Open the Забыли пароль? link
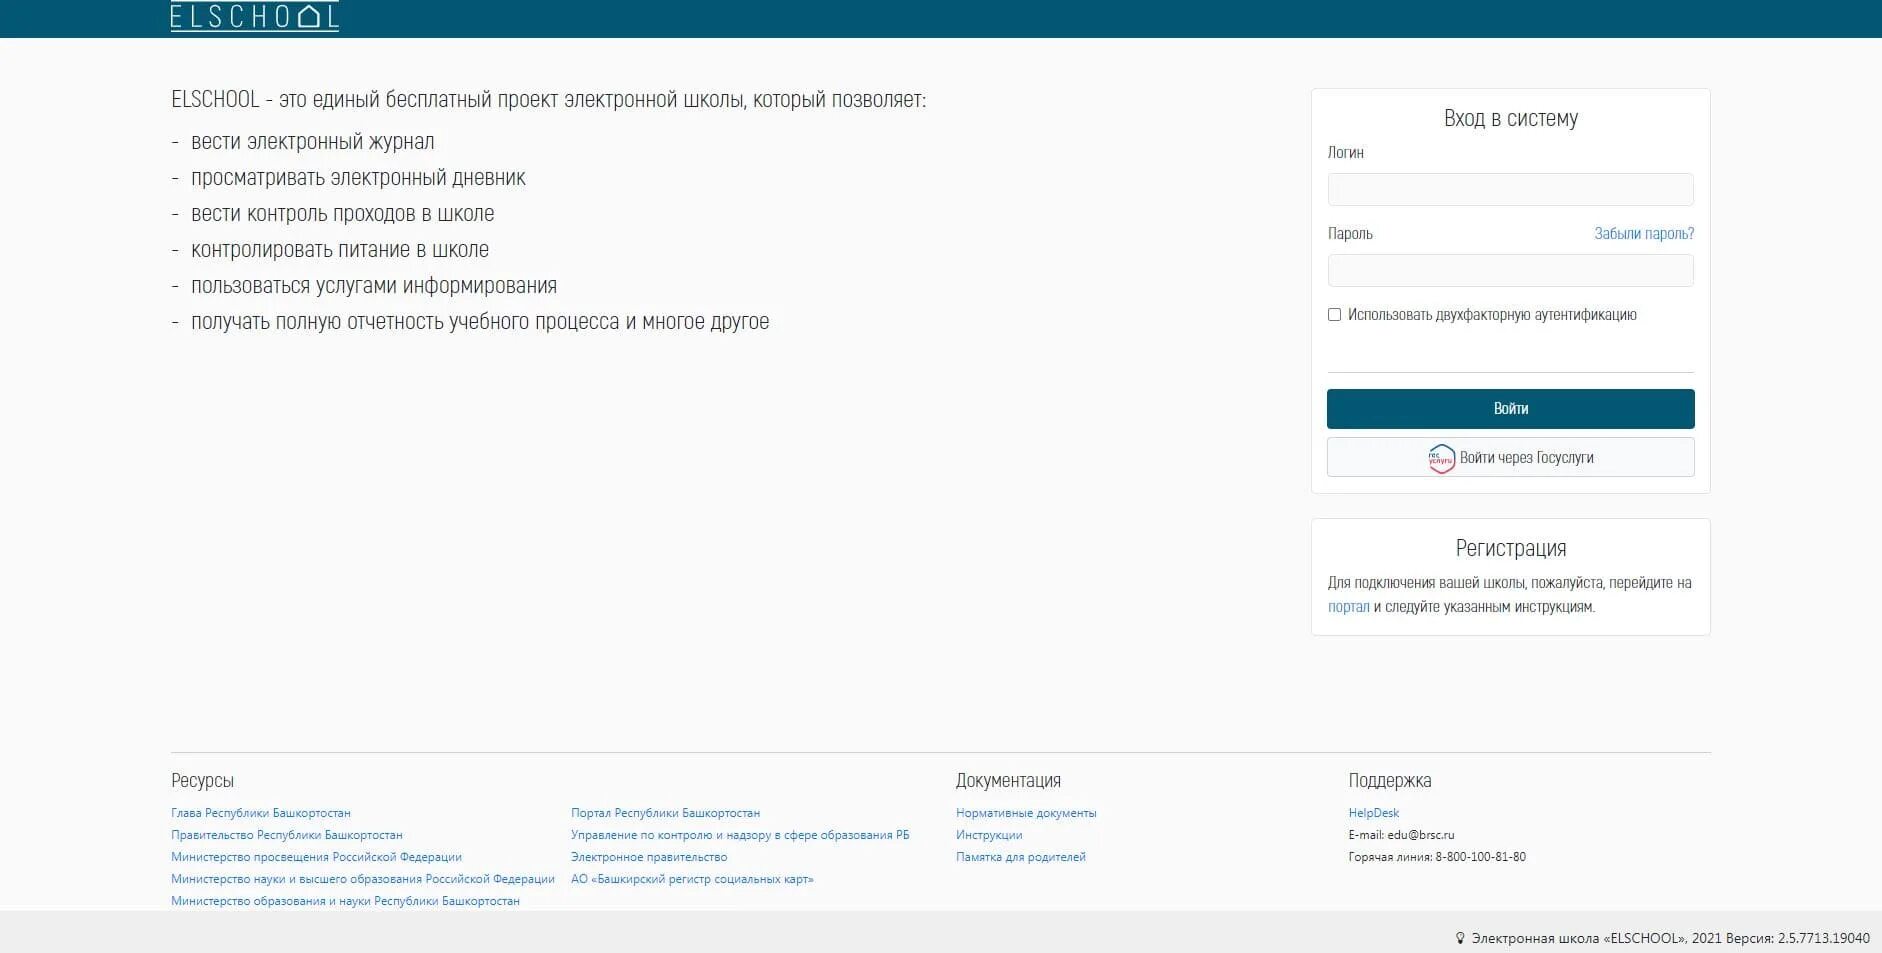This screenshot has width=1882, height=953. [1644, 233]
